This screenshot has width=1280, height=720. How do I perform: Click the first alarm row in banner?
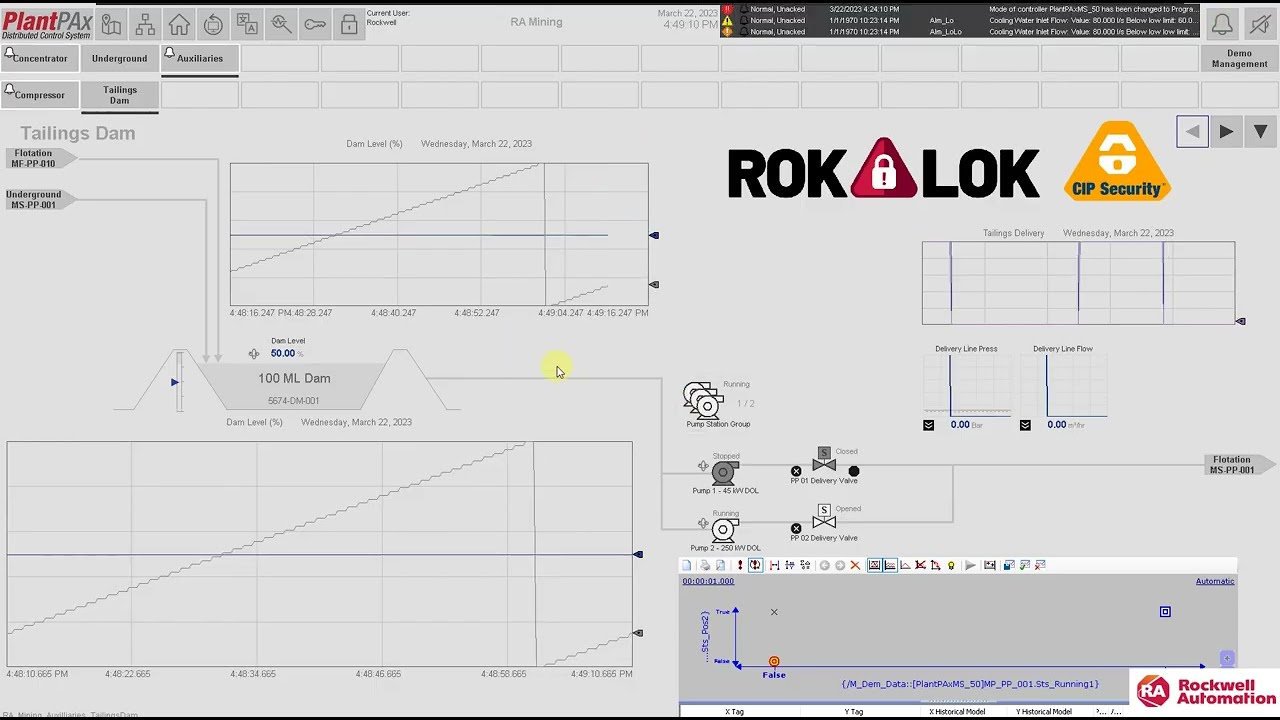pos(960,9)
